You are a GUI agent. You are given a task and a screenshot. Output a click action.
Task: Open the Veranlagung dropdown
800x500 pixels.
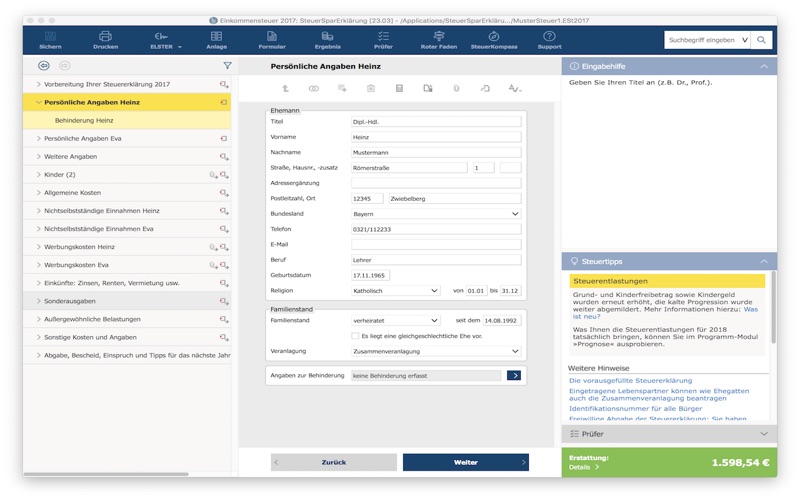coord(436,352)
